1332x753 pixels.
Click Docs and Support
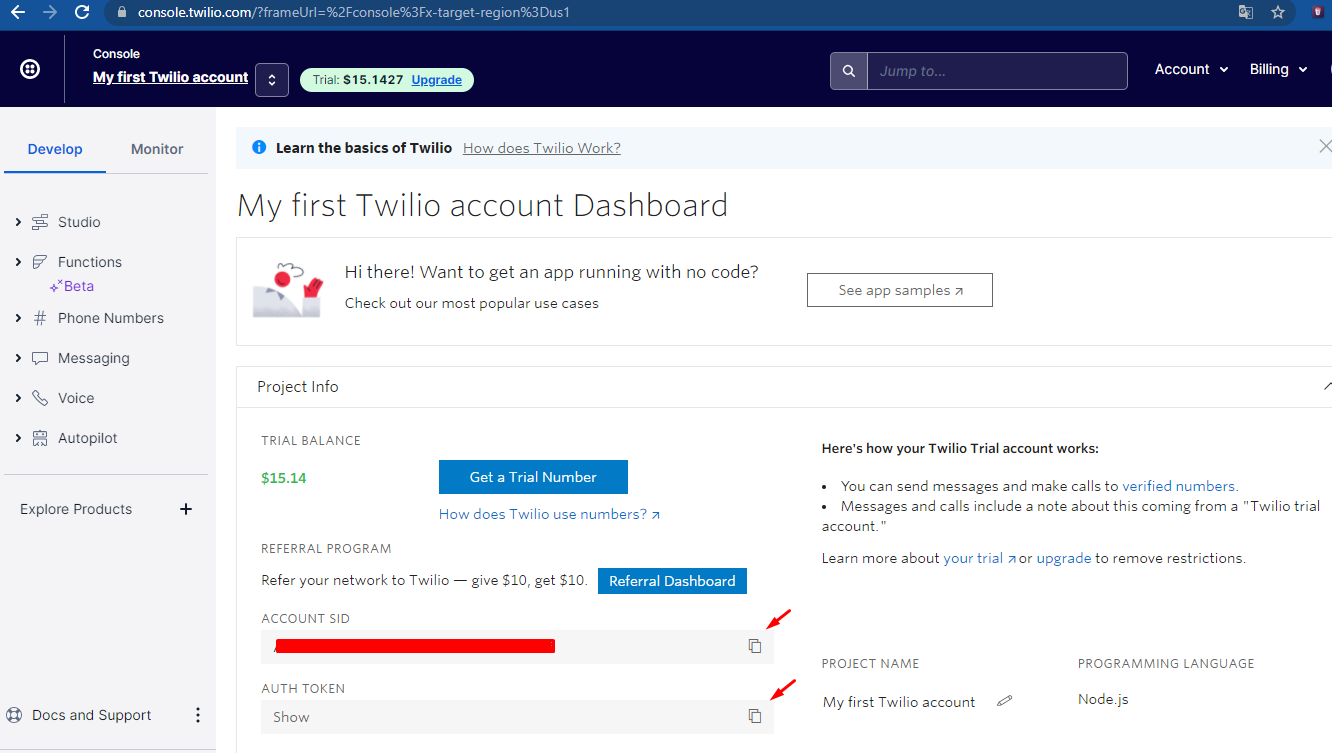coord(92,715)
